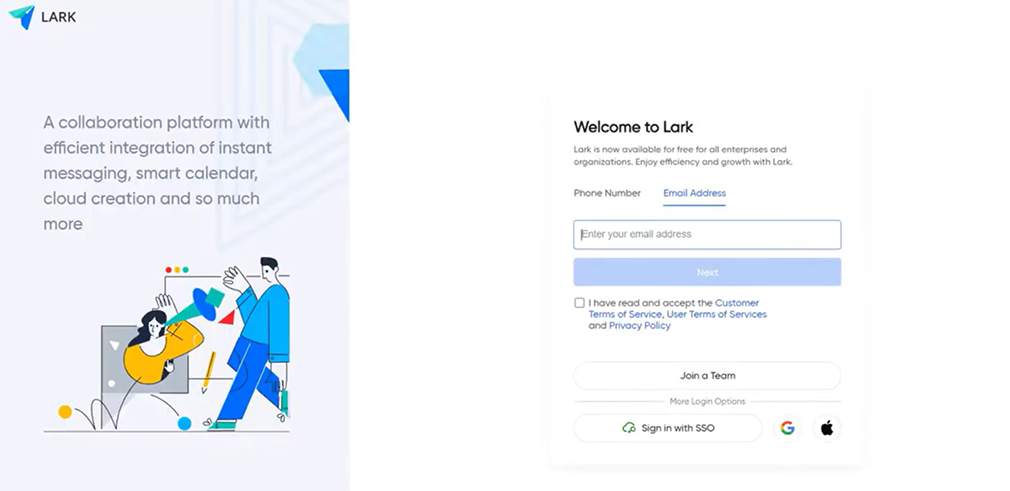Sign in with the Google icon
This screenshot has width=1010, height=491.
(787, 428)
